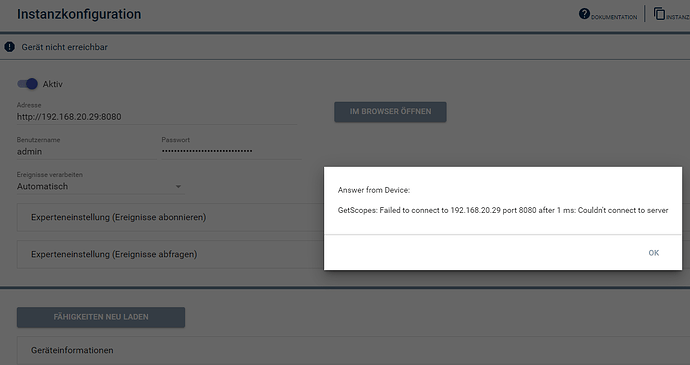690x365 pixels.
Task: Click the Instanz copy icon
Action: click(x=659, y=14)
